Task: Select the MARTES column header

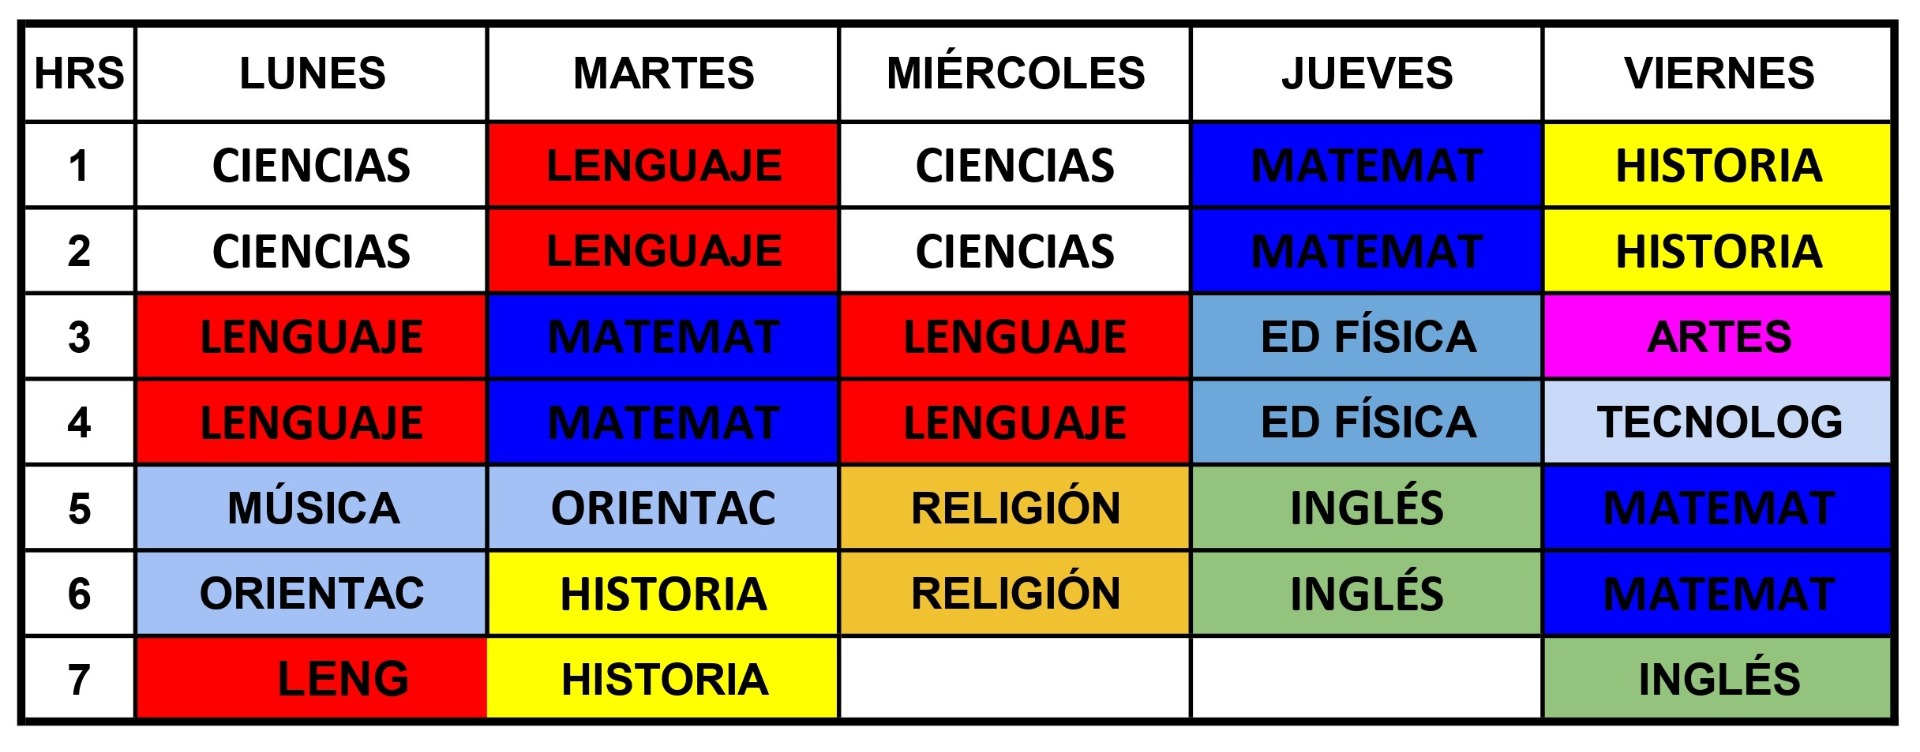Action: pyautogui.click(x=663, y=74)
